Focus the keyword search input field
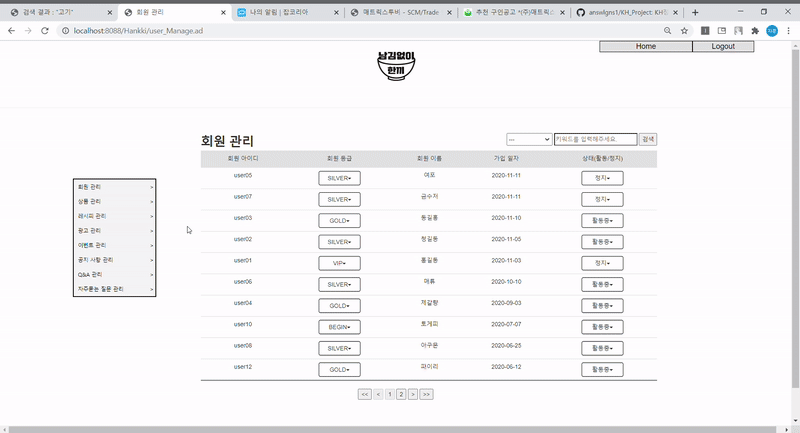This screenshot has height=433, width=800. click(595, 139)
